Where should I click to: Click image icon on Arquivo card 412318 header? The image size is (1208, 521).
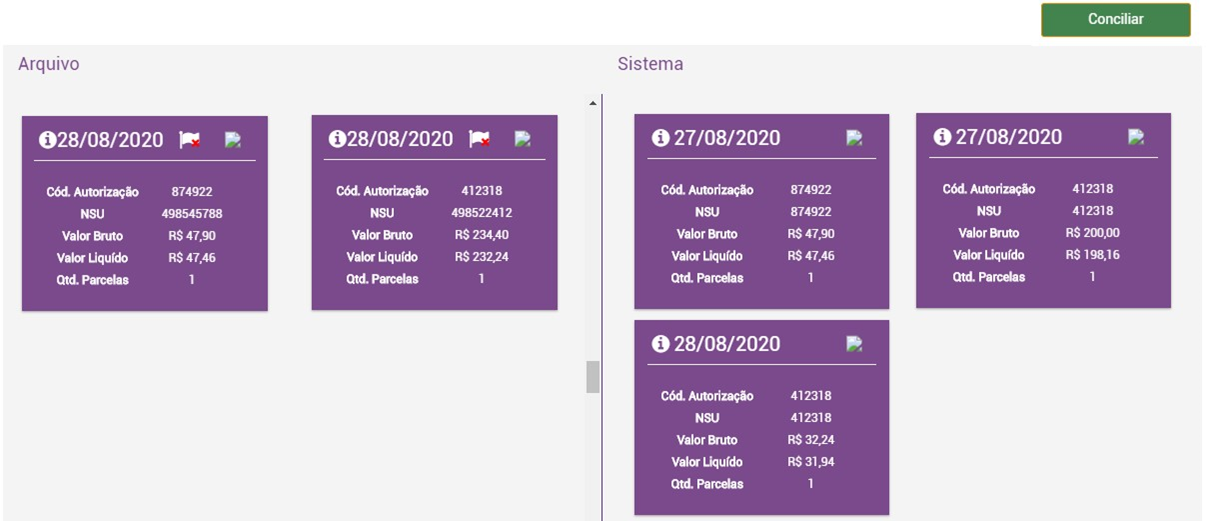[x=523, y=139]
